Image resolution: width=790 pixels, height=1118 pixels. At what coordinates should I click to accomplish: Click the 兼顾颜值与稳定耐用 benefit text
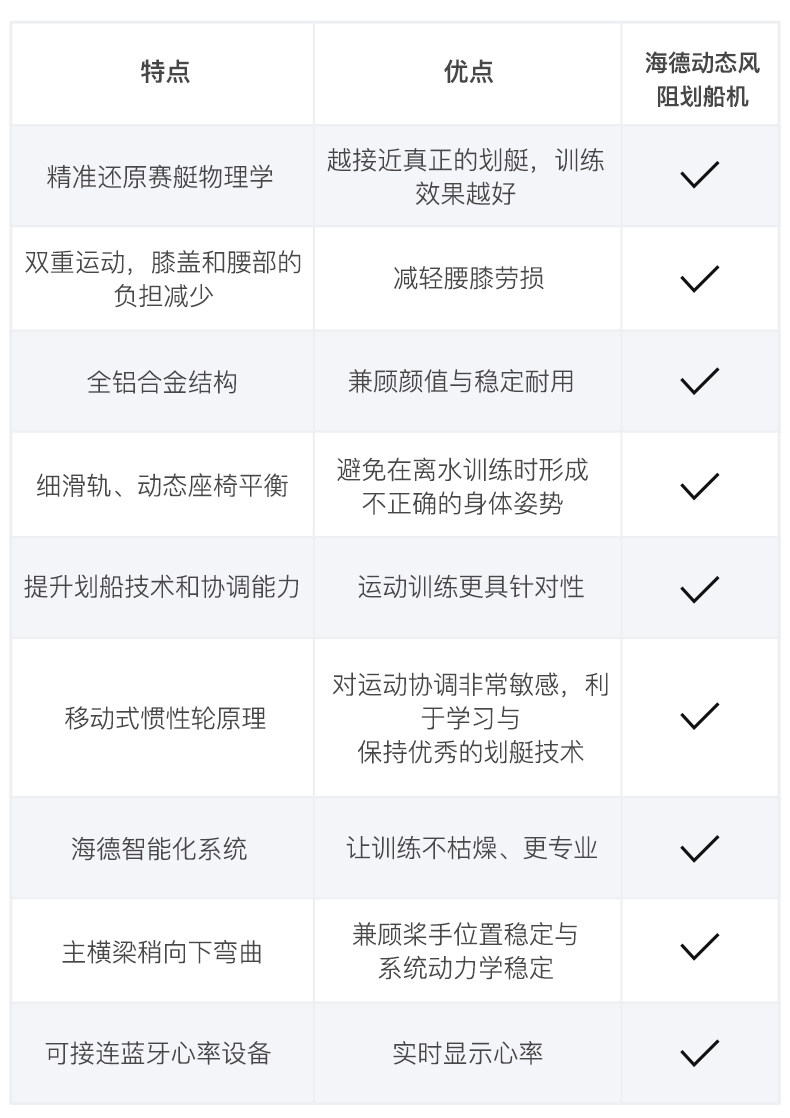(461, 381)
